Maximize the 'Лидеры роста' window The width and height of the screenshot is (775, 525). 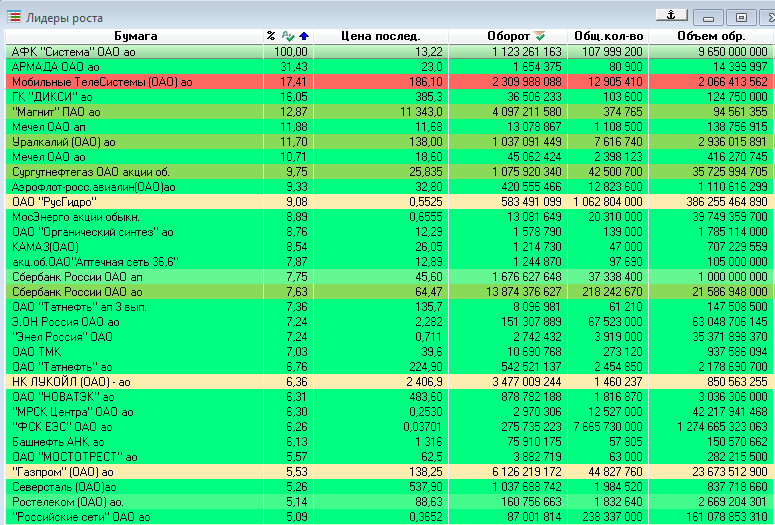(x=739, y=17)
